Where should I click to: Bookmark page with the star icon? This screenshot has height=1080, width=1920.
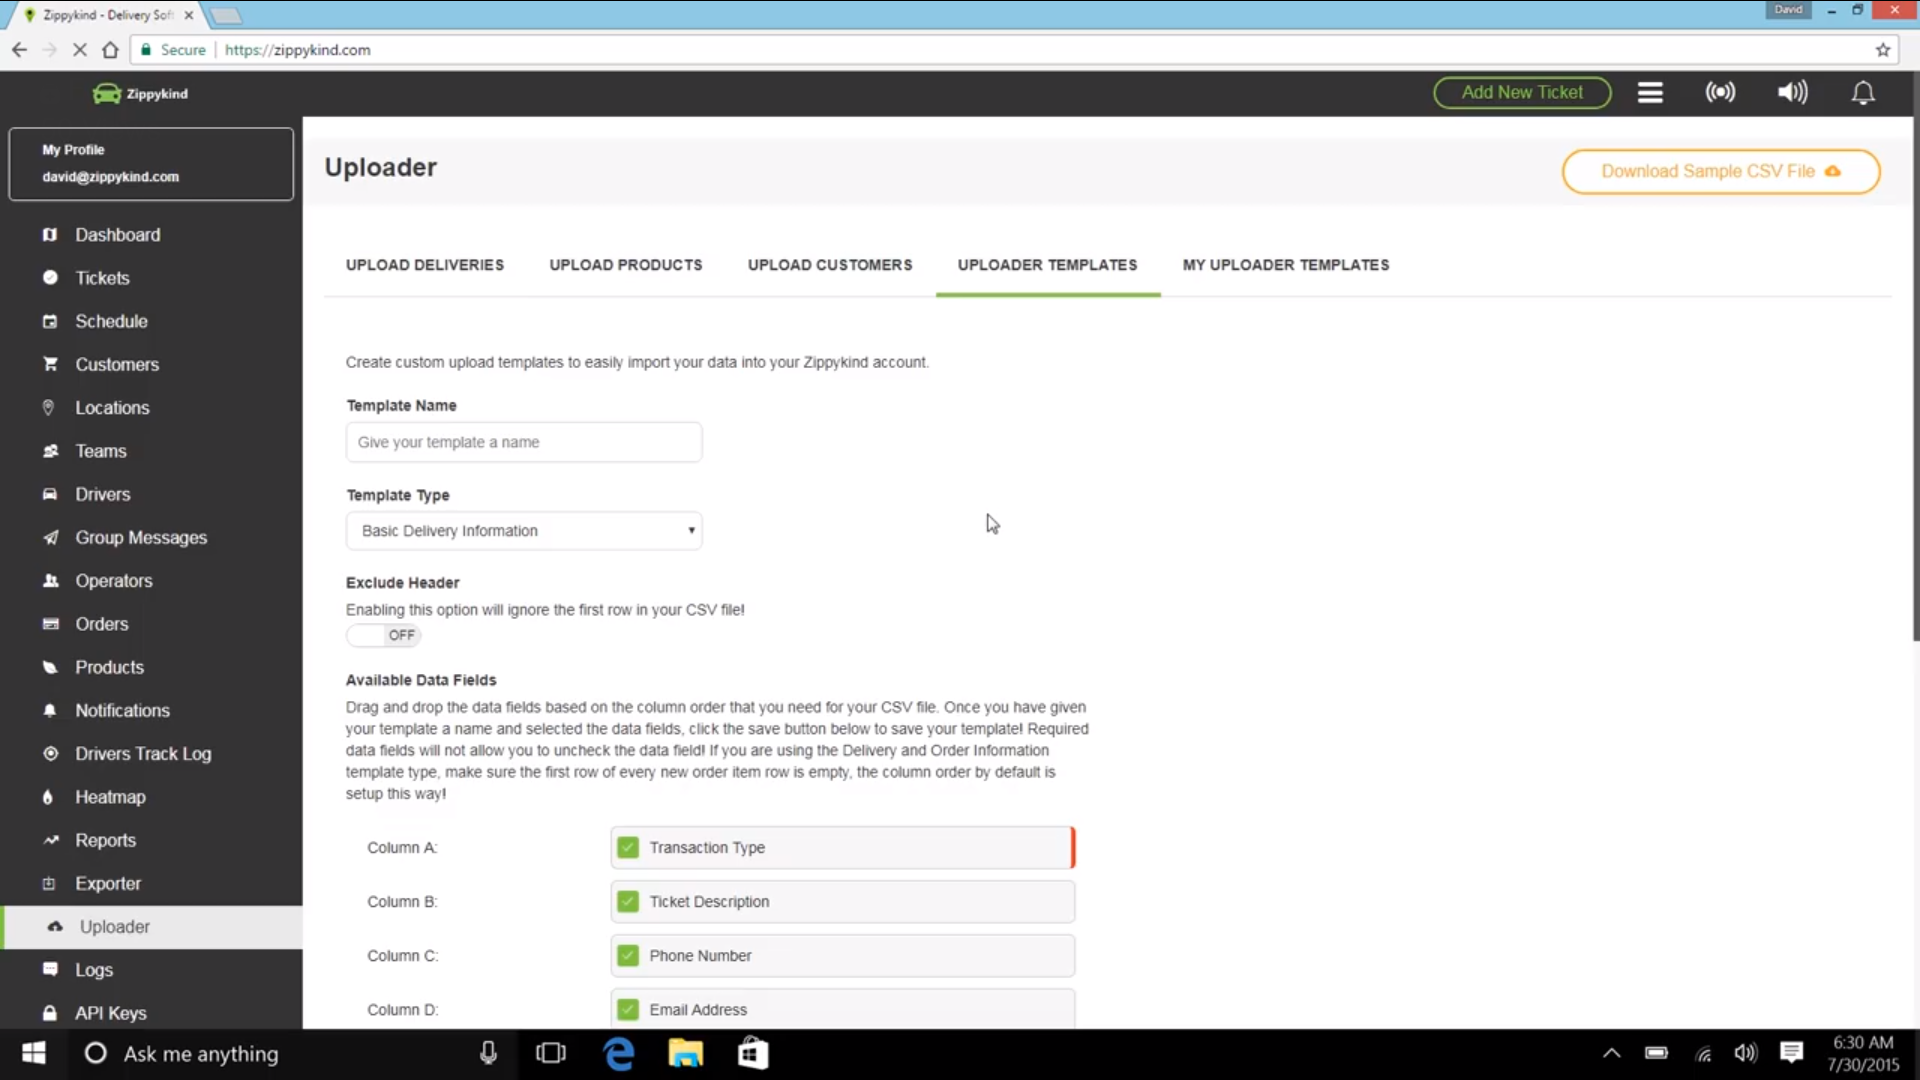point(1883,50)
